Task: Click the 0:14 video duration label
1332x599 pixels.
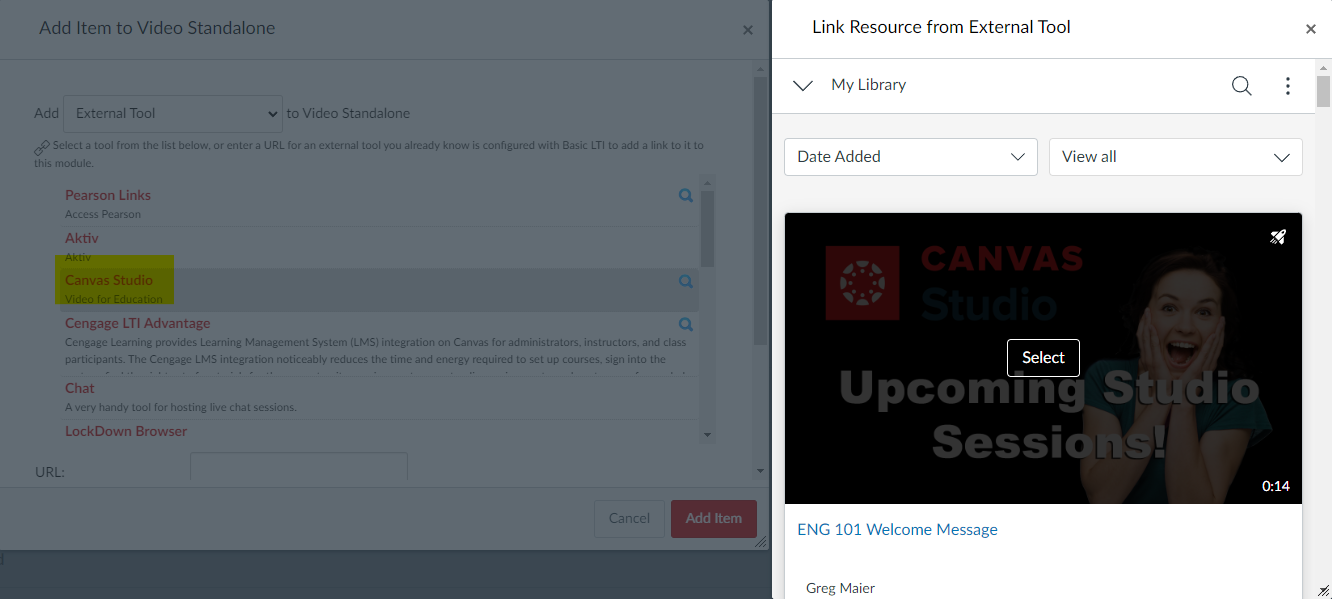Action: (1276, 487)
